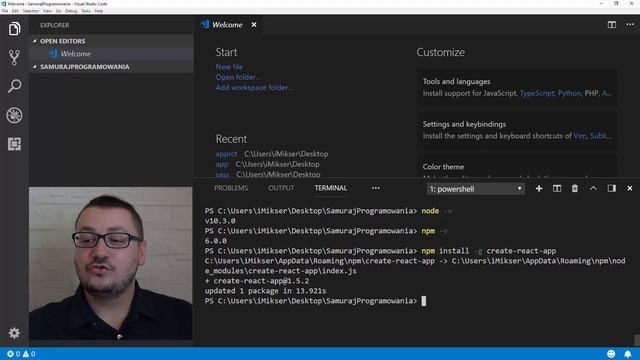The height and width of the screenshot is (360, 640).
Task: Split the terminal pane
Action: (557, 189)
